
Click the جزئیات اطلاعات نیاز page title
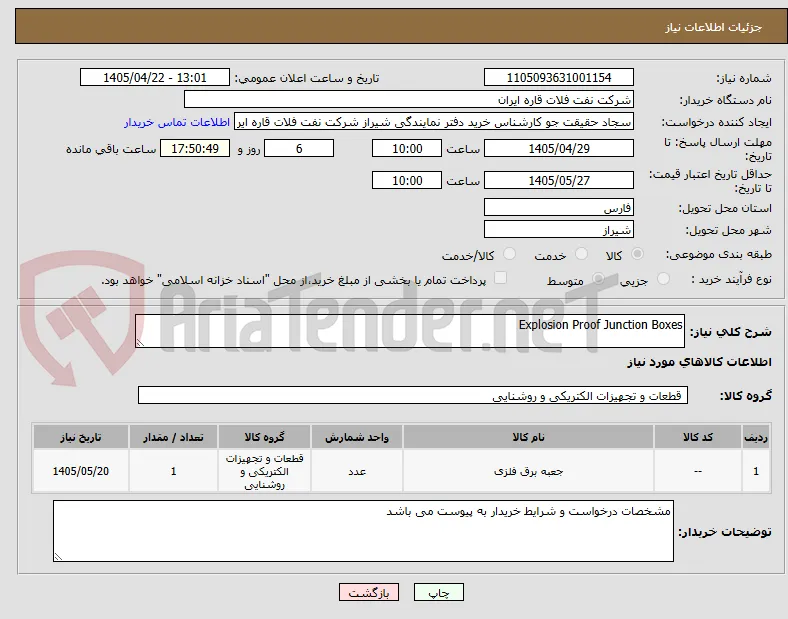pyautogui.click(x=714, y=27)
